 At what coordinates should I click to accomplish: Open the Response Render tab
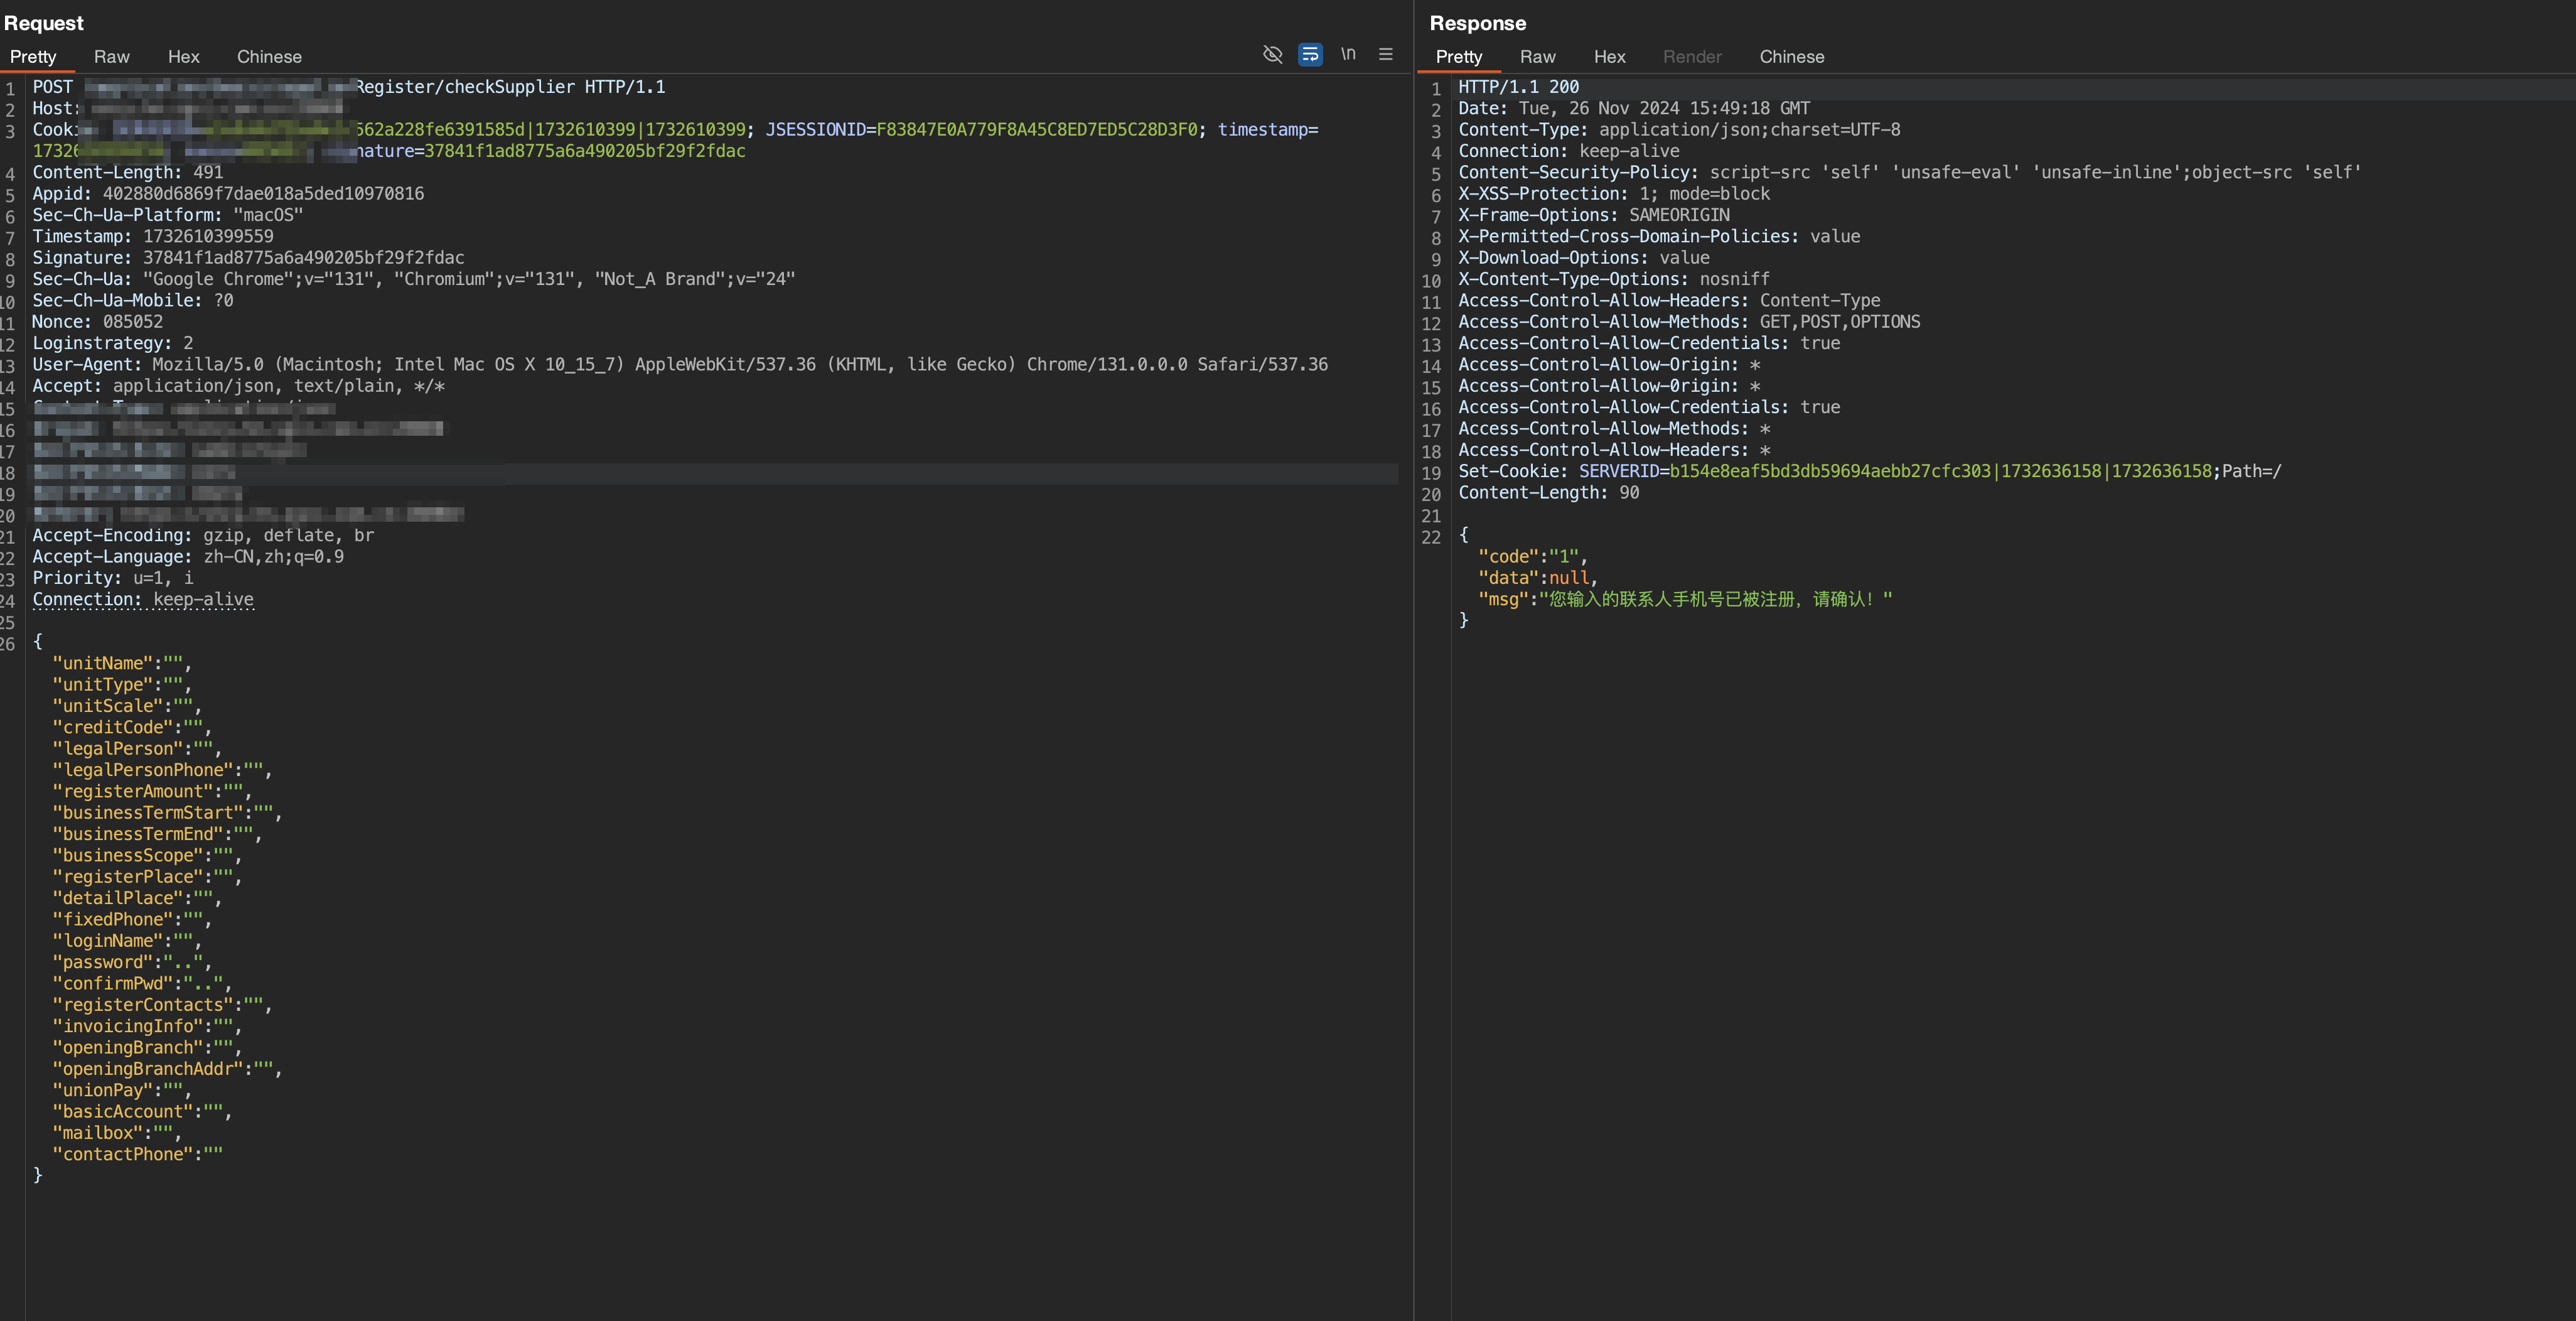click(x=1692, y=57)
